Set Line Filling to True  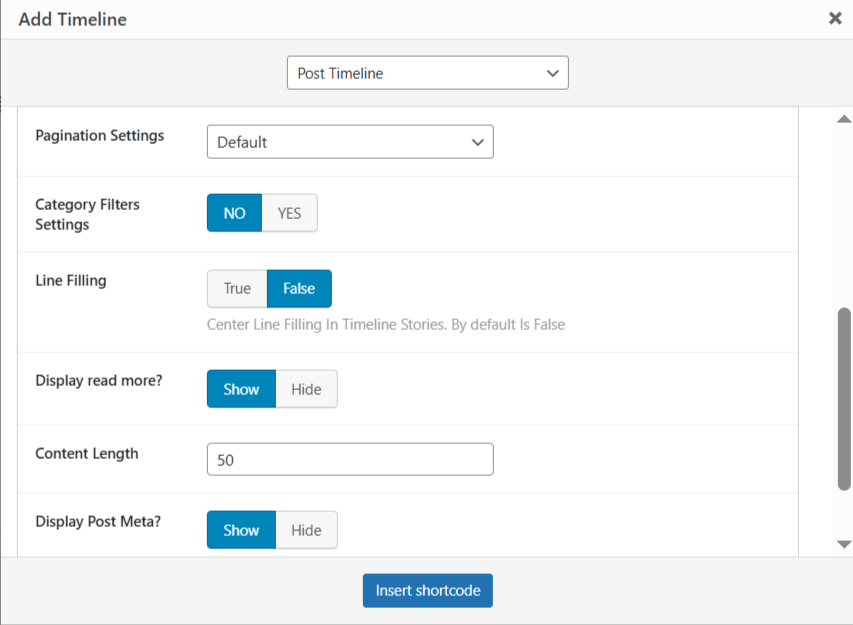pos(237,288)
